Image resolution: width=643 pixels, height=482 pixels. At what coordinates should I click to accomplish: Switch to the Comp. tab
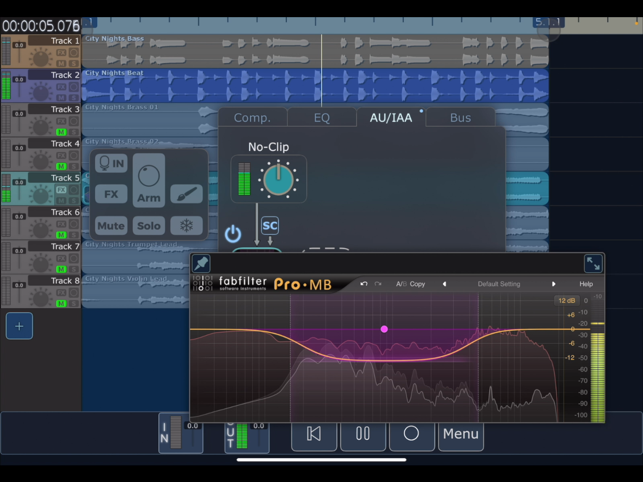pyautogui.click(x=252, y=118)
